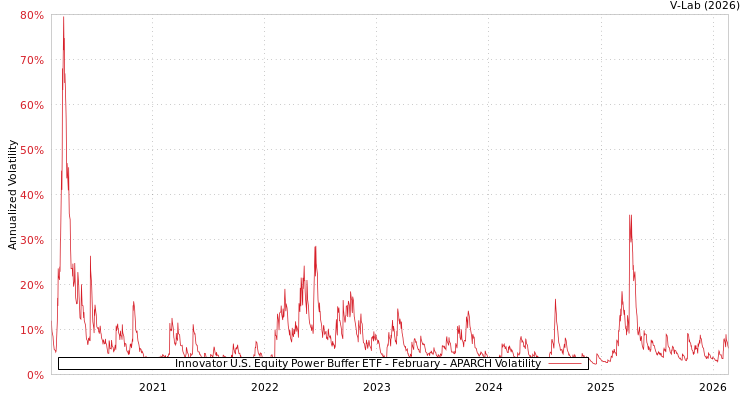Click the 2022 x-axis label
750x400 pixels.
pos(265,388)
